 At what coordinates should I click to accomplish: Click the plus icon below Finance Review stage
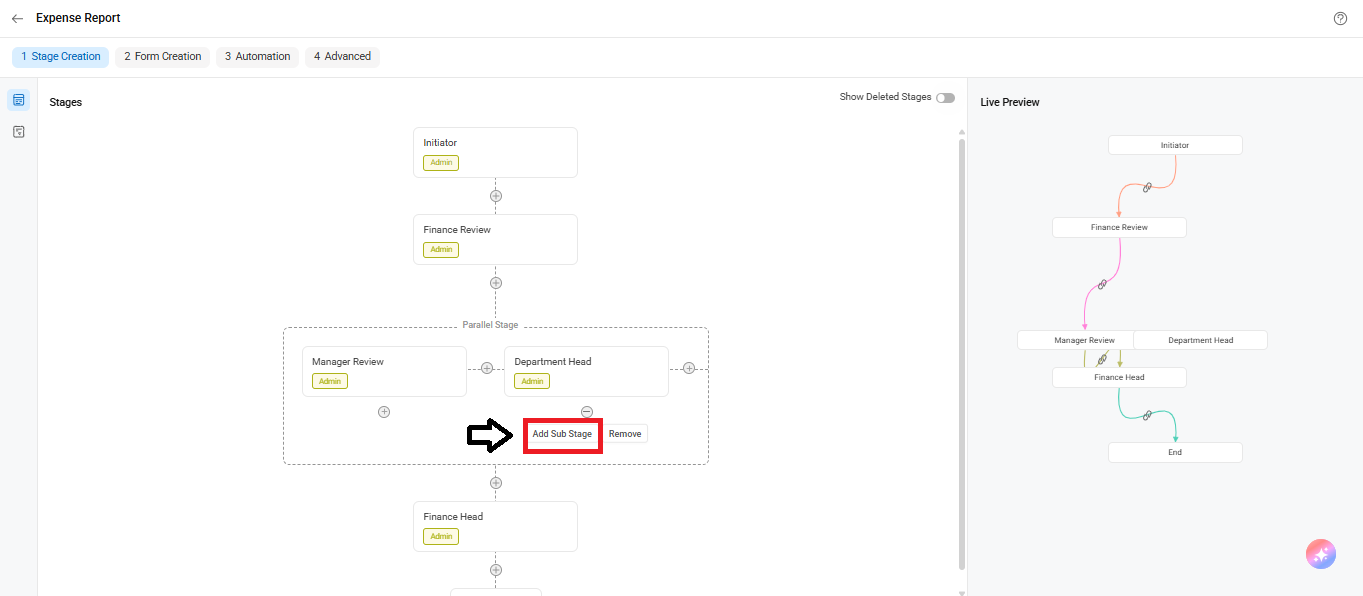(x=496, y=283)
